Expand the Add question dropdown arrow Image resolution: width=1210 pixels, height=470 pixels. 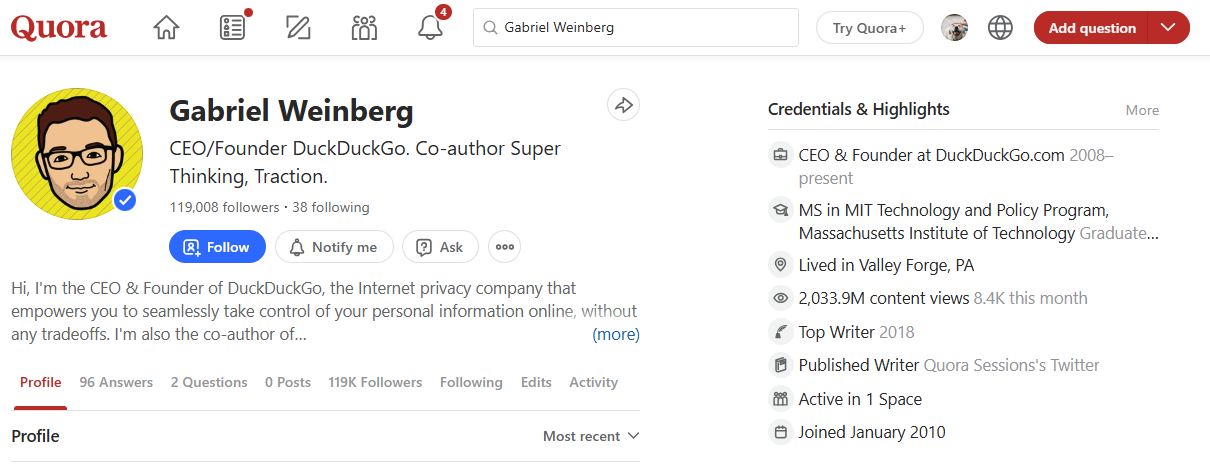(x=1168, y=28)
